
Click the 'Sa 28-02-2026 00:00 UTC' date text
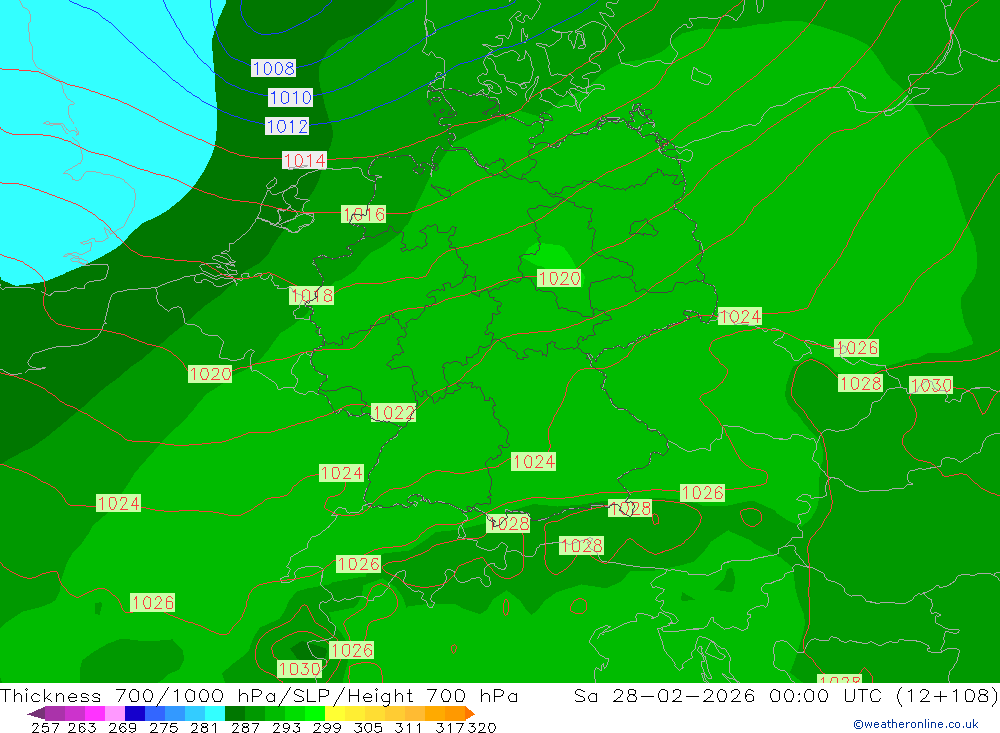click(728, 695)
